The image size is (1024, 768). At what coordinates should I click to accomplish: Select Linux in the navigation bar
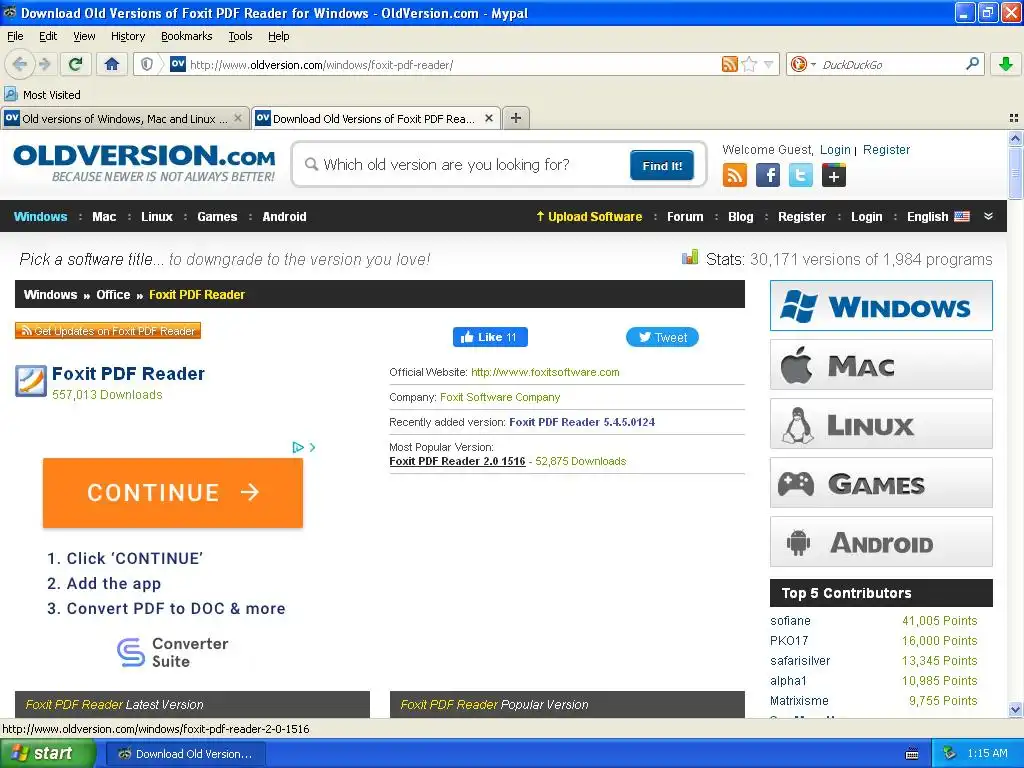(157, 217)
